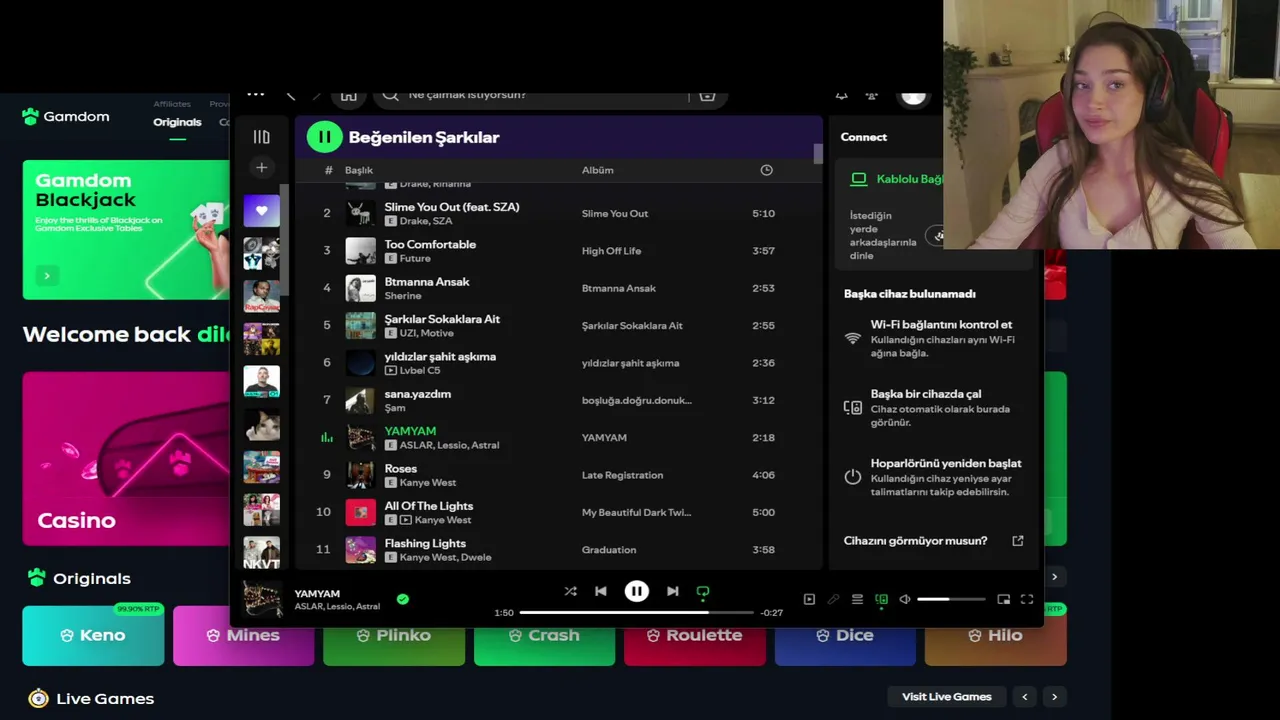Click the Wi-Fi icon in Connect panel
Viewport: 1280px width, 720px height.
853,338
